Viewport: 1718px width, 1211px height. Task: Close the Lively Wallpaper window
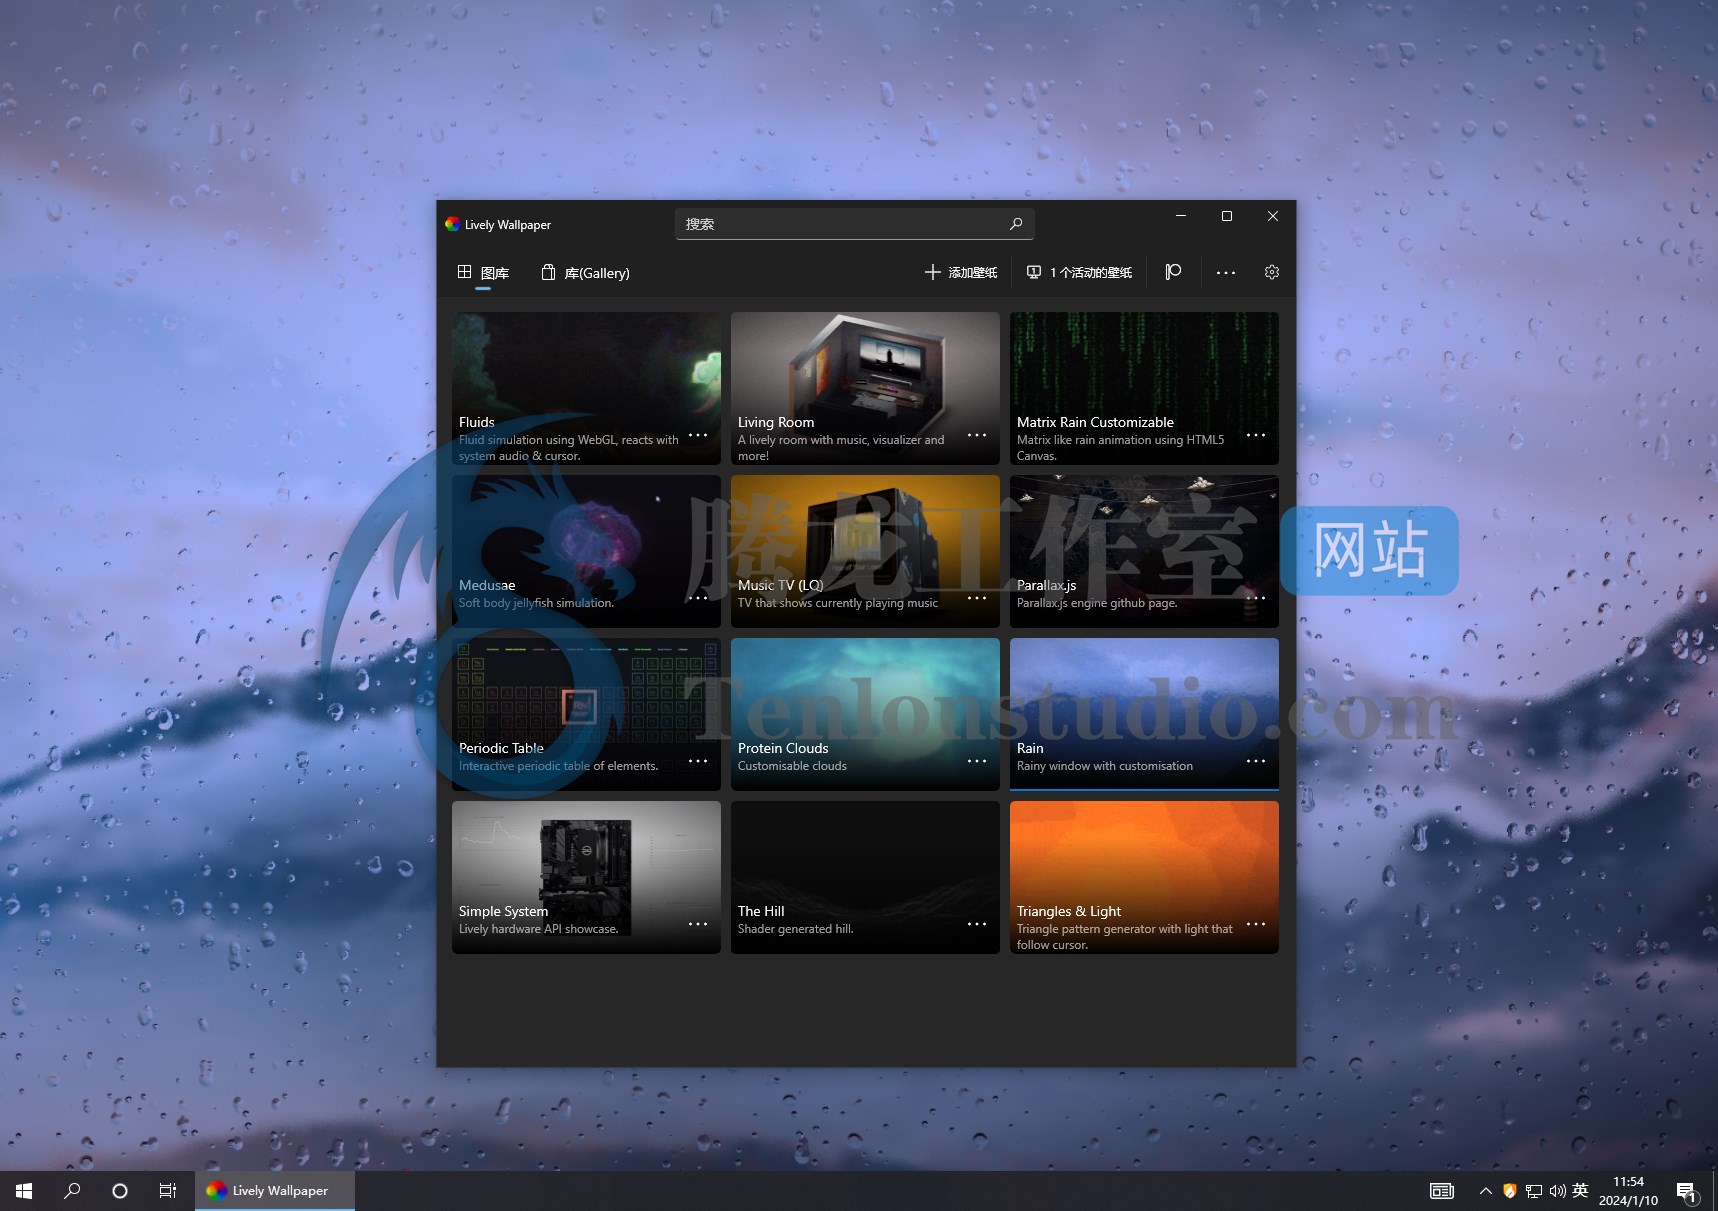click(1273, 216)
